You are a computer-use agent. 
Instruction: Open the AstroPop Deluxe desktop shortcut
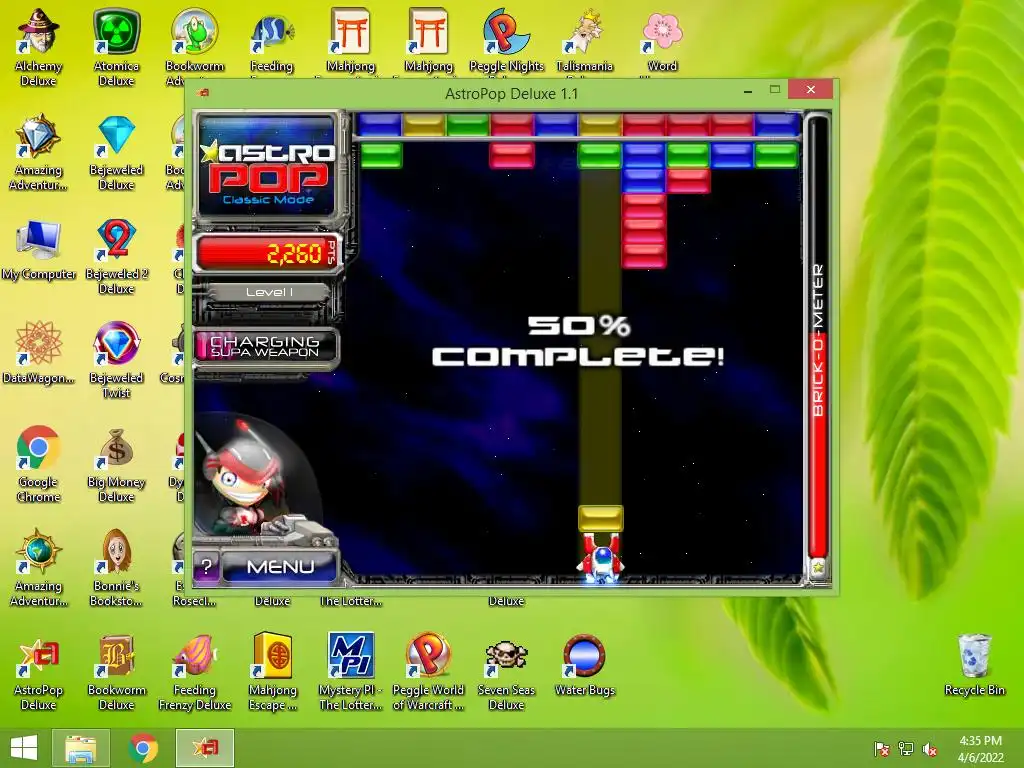click(x=39, y=673)
